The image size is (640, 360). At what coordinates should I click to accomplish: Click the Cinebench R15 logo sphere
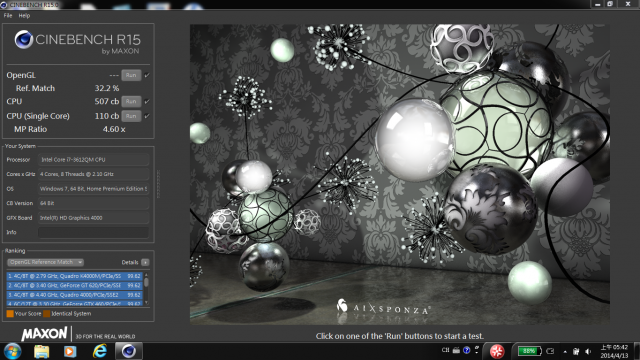(24, 40)
